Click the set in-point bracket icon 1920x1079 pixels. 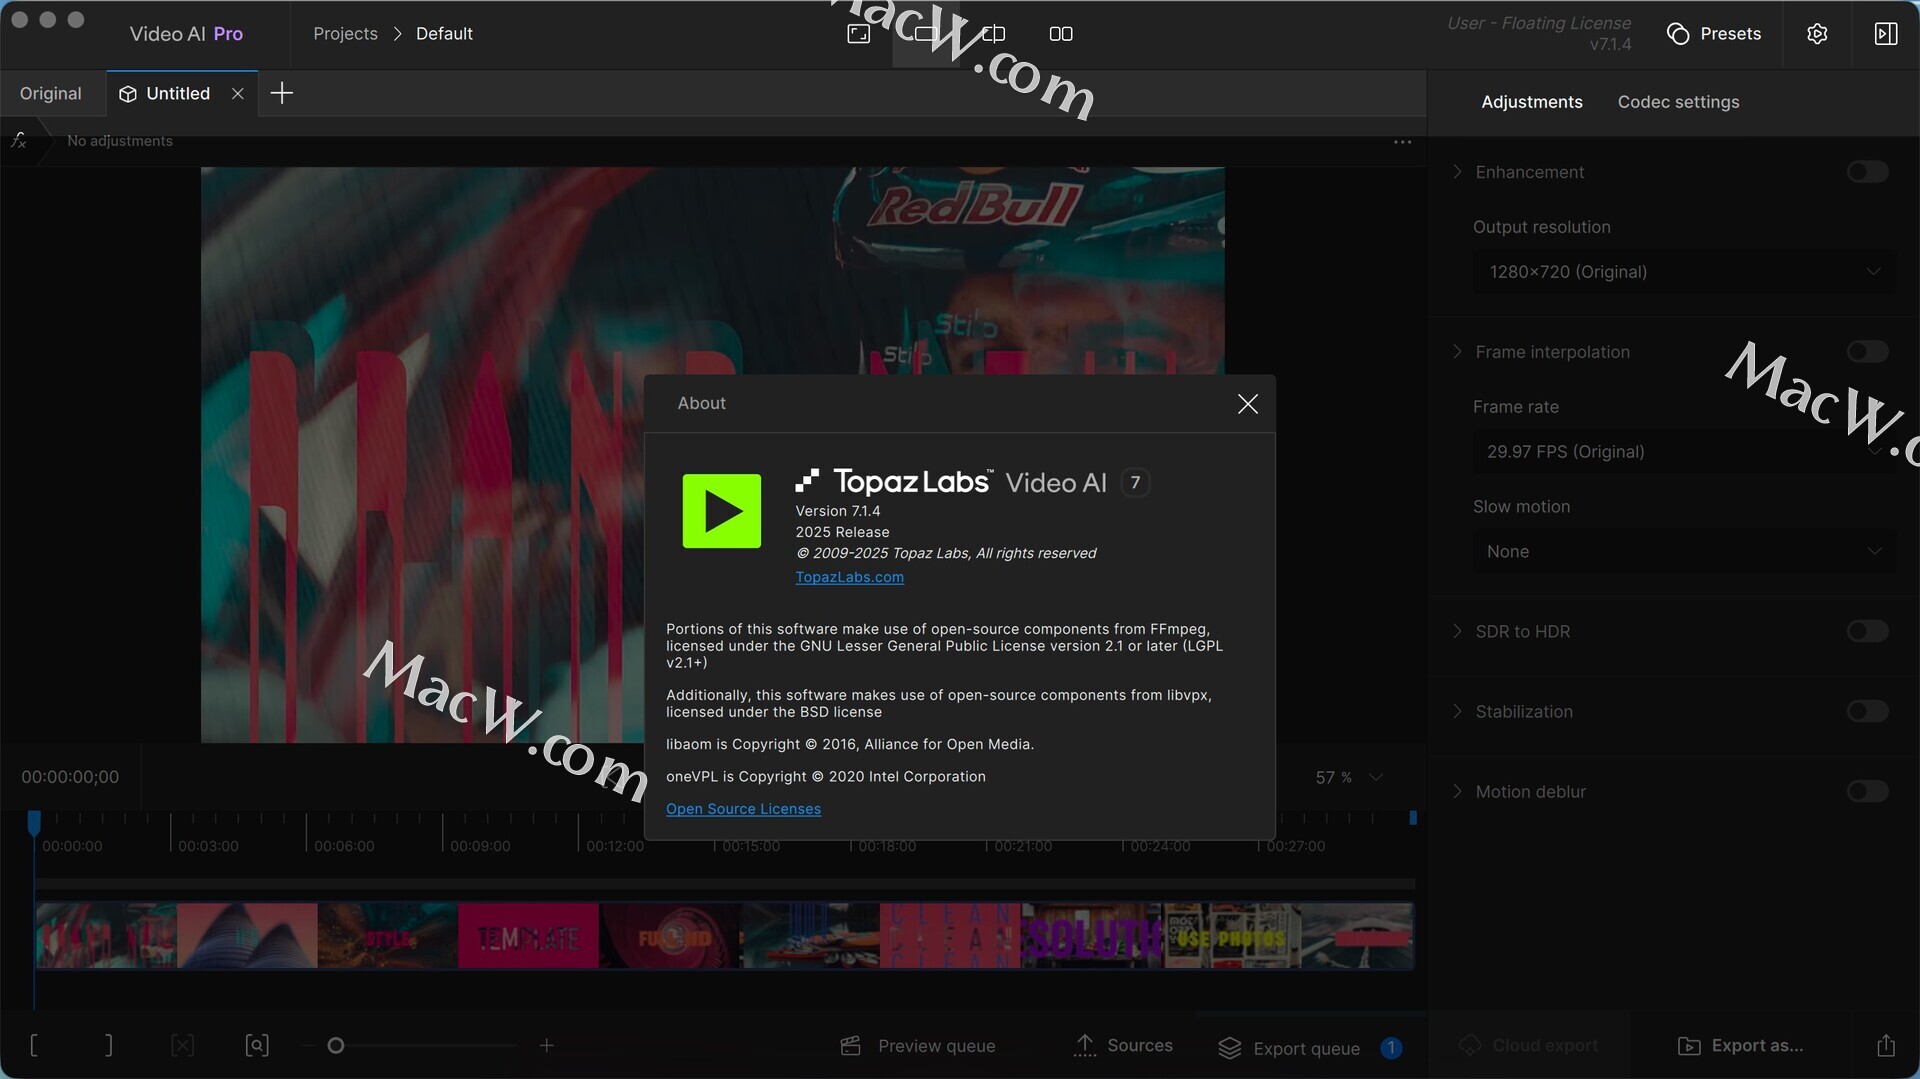(x=35, y=1045)
